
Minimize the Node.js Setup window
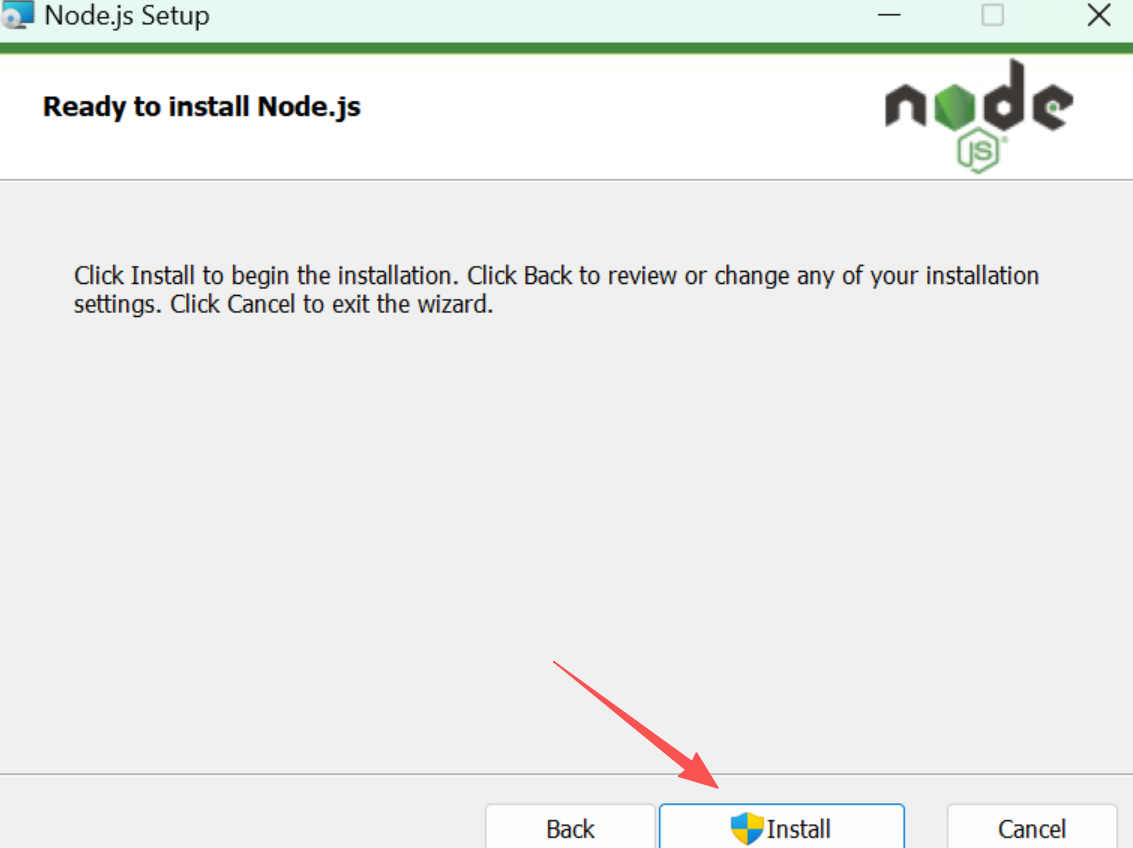click(x=889, y=15)
